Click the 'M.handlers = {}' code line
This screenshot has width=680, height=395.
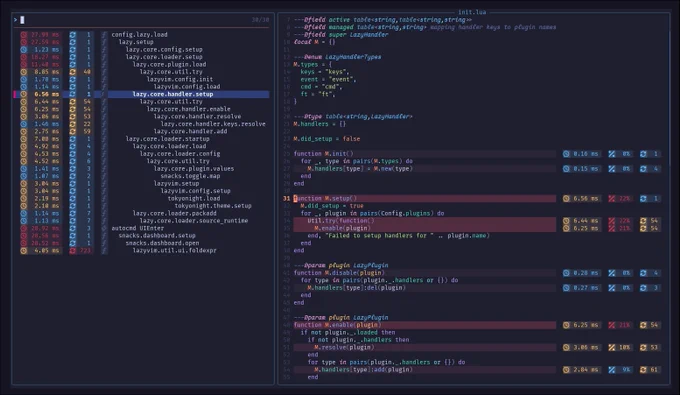pyautogui.click(x=320, y=124)
